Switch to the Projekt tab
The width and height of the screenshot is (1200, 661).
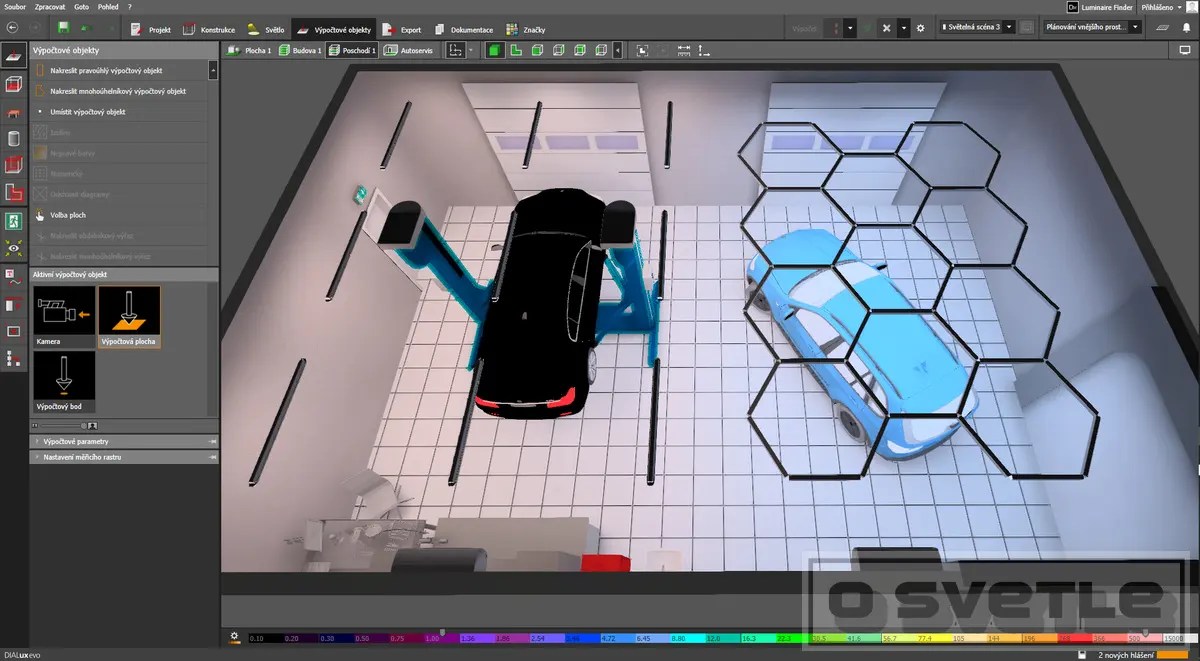pyautogui.click(x=151, y=29)
